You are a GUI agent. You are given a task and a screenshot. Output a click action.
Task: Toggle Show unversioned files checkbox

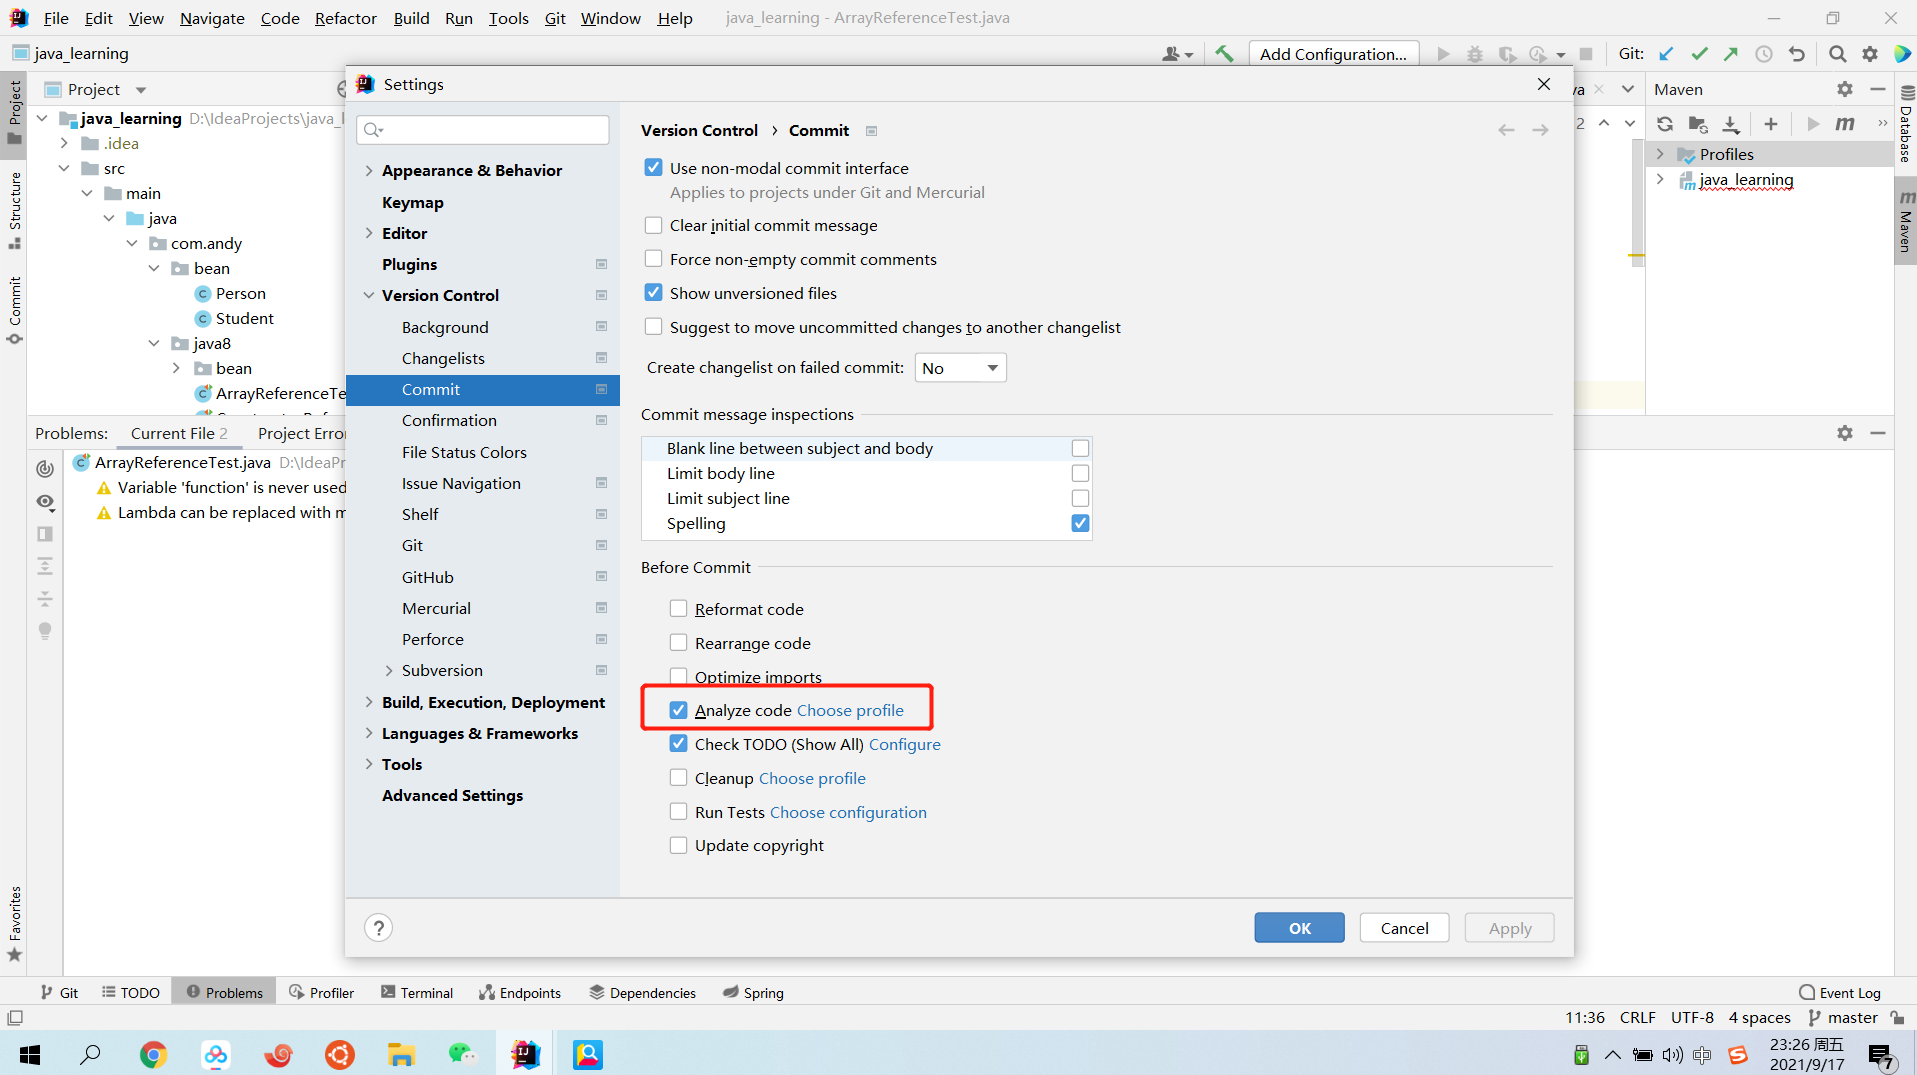click(x=653, y=293)
